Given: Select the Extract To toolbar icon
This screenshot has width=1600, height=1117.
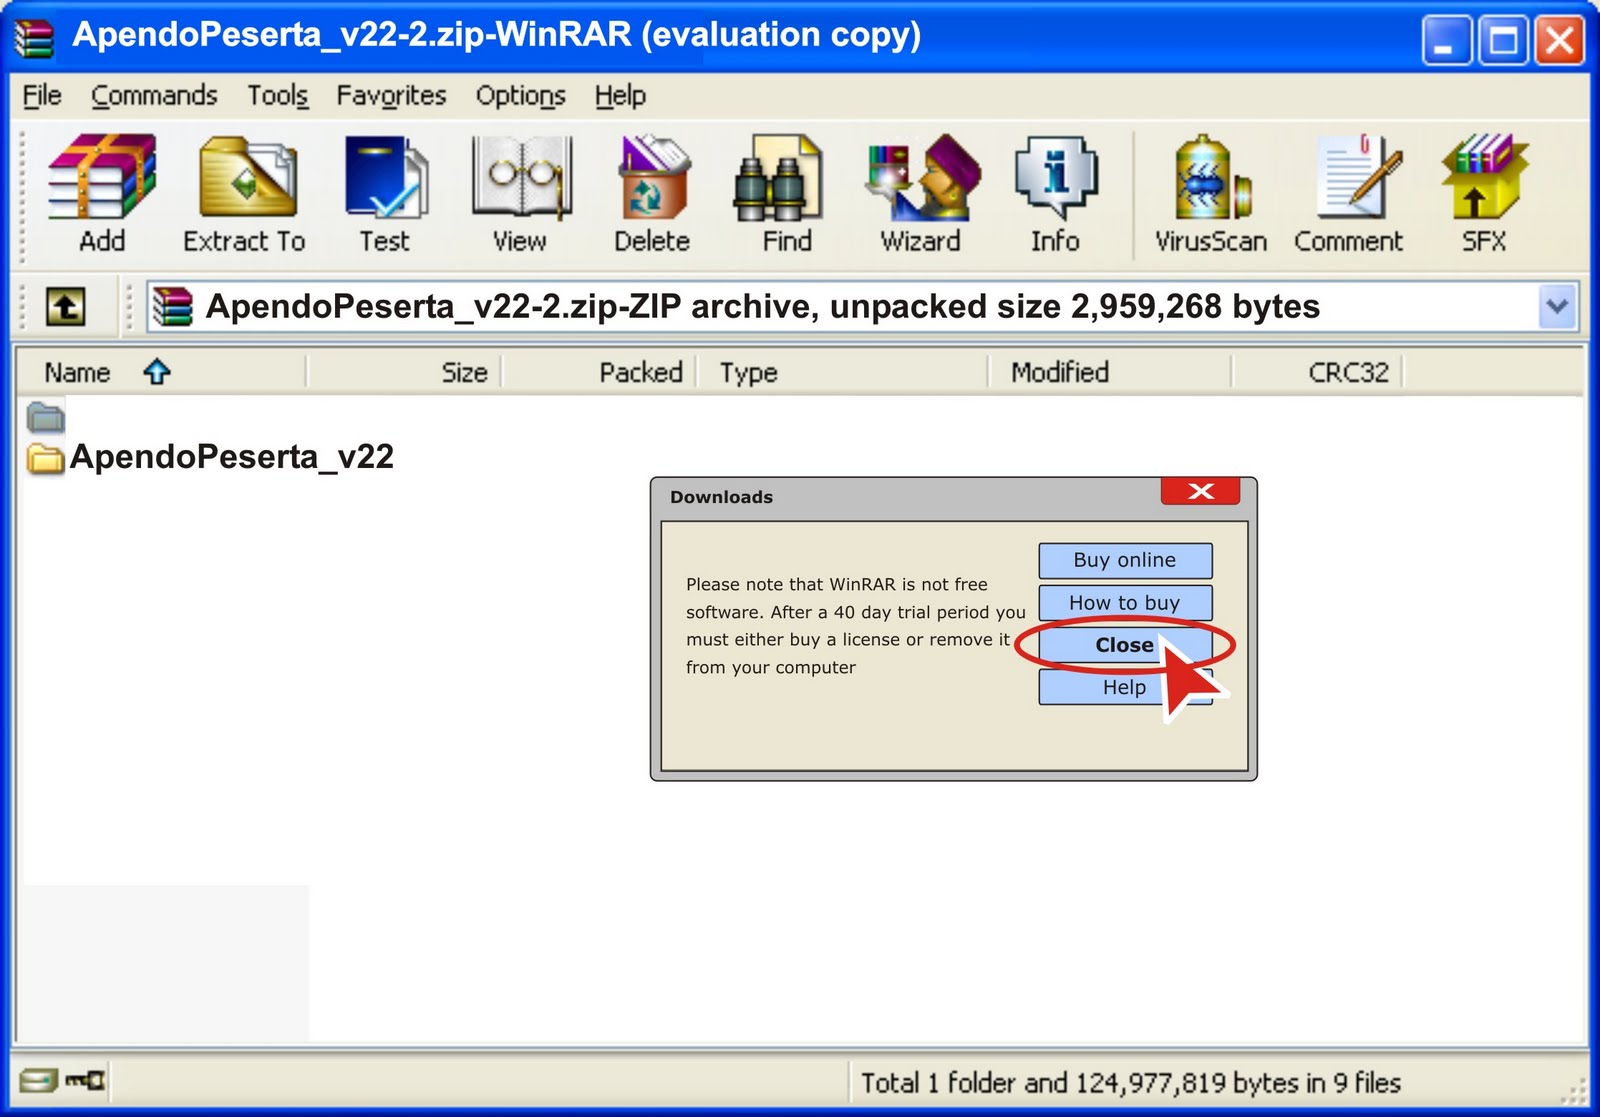Looking at the screenshot, I should [245, 193].
